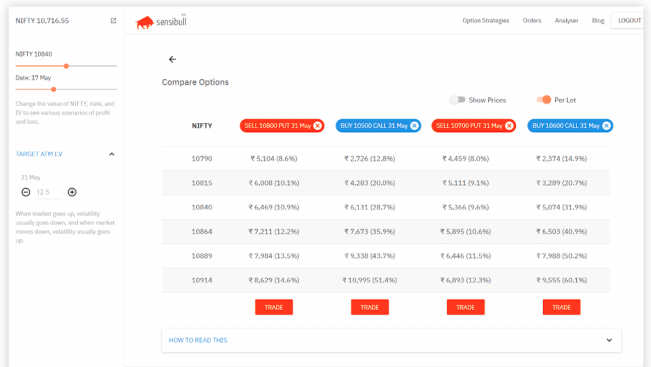Toggle the Show Prices switch

pyautogui.click(x=458, y=100)
